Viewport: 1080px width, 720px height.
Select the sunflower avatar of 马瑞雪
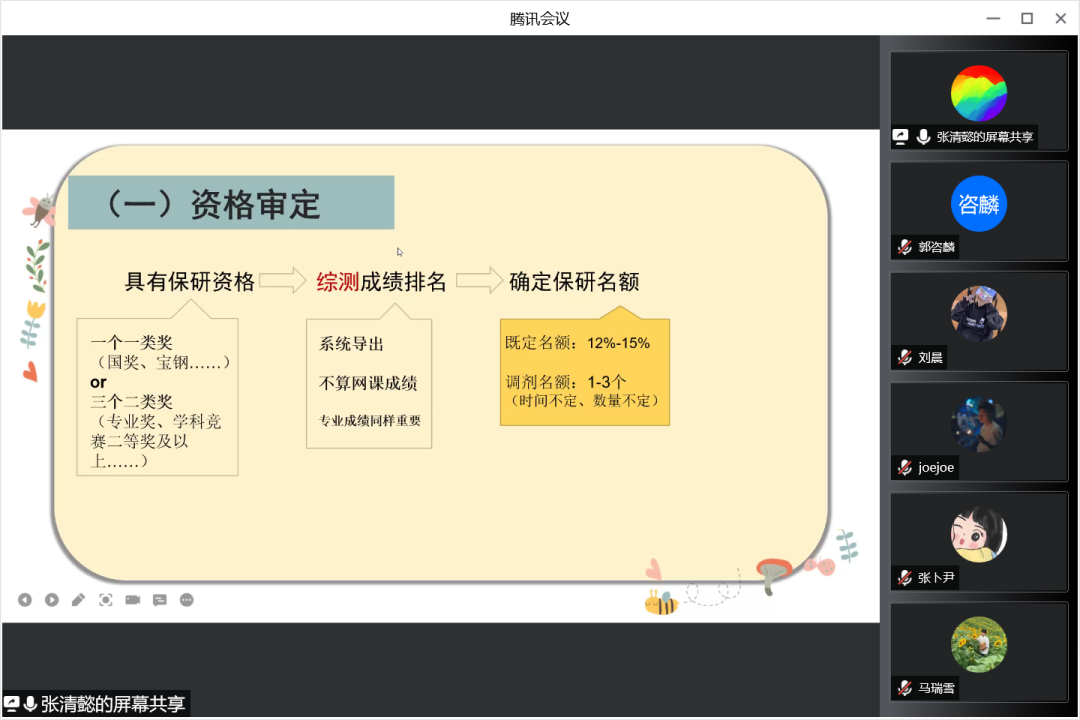click(x=978, y=644)
